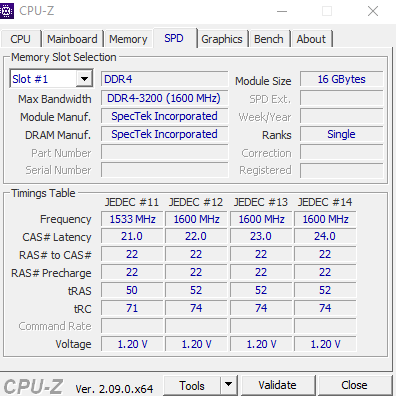This screenshot has height=396, width=396.
Task: Switch to the CPU tab
Action: [x=21, y=39]
